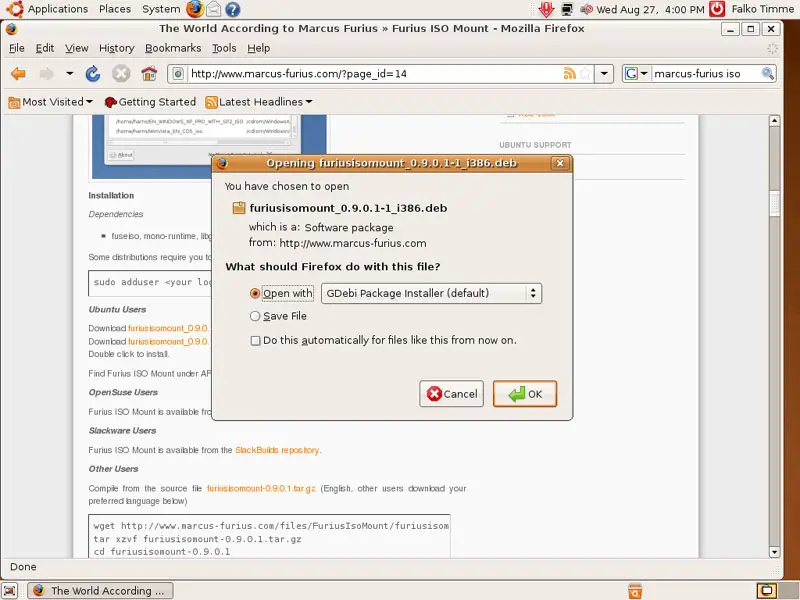Click the Cancel button in download dialog

click(452, 394)
